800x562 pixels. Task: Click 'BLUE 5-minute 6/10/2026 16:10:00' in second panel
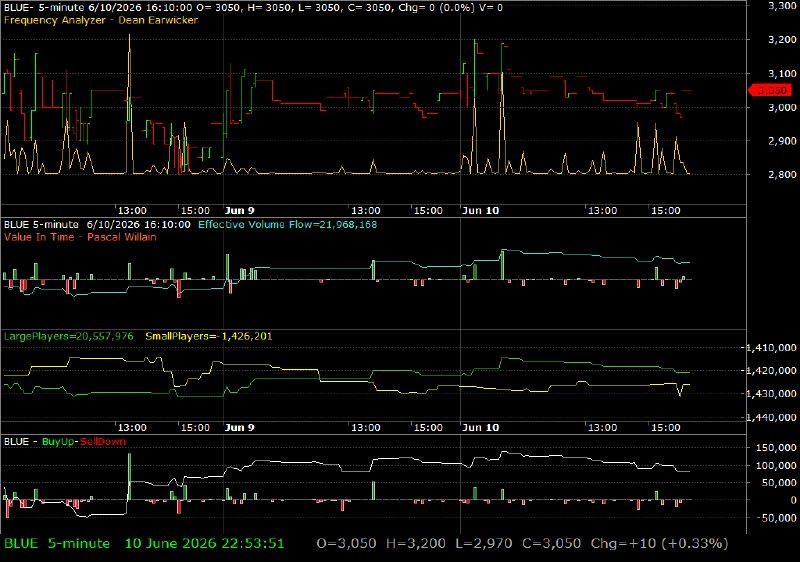click(x=97, y=224)
